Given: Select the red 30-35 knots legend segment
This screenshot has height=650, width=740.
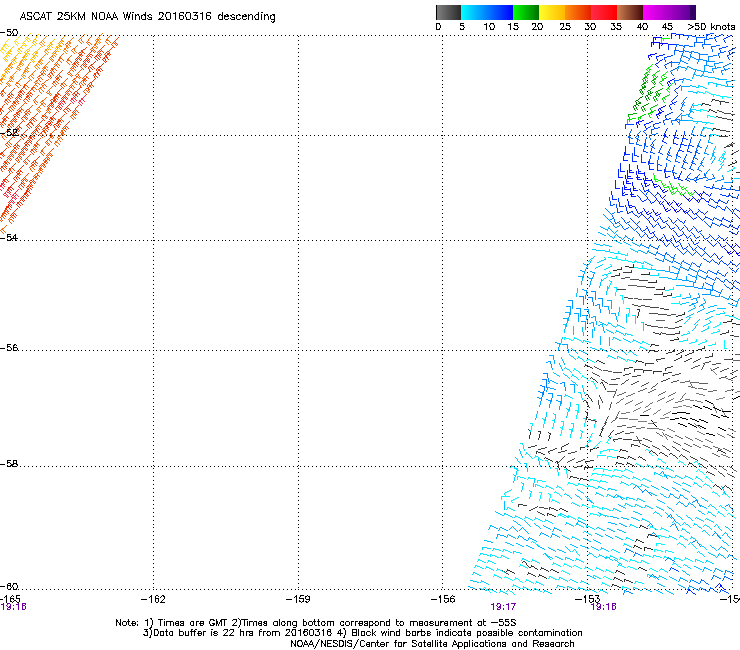Looking at the screenshot, I should pos(604,12).
